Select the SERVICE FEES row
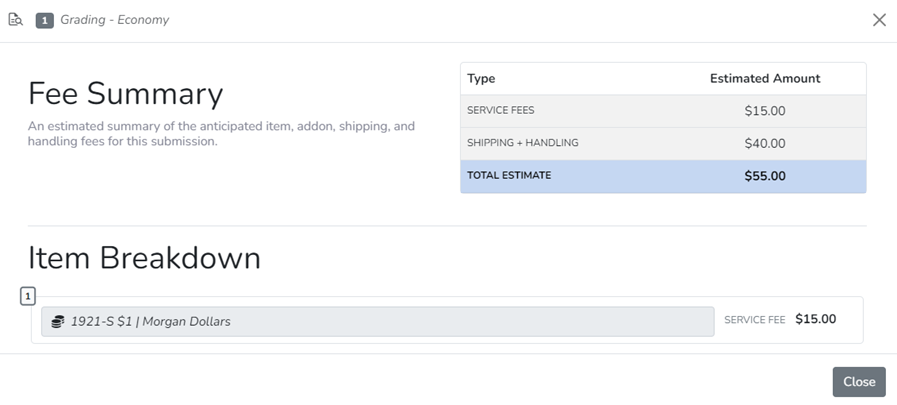Screen dimensions: 897x405 tap(663, 111)
